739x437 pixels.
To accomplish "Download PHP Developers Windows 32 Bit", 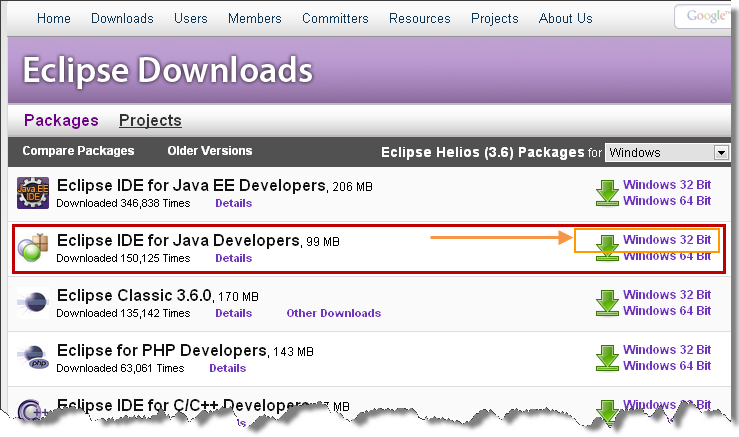I will [667, 350].
